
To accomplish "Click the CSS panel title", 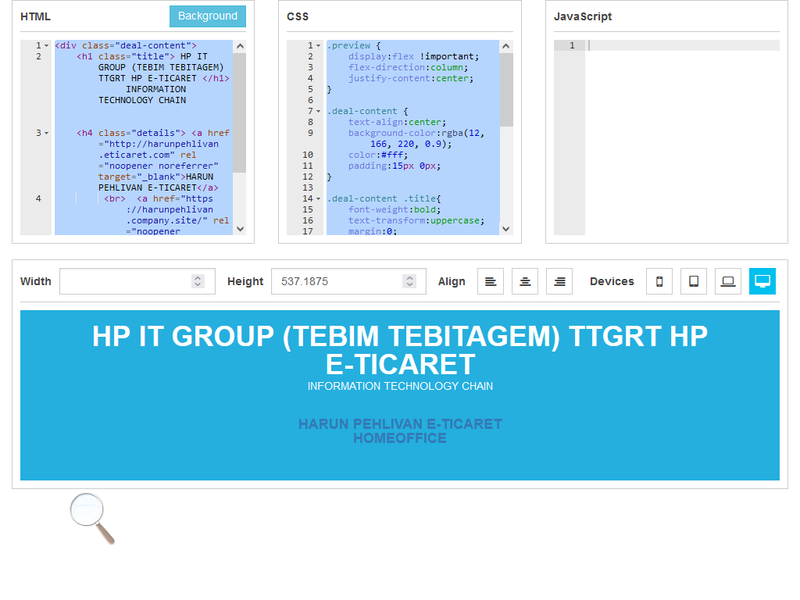I will (297, 16).
